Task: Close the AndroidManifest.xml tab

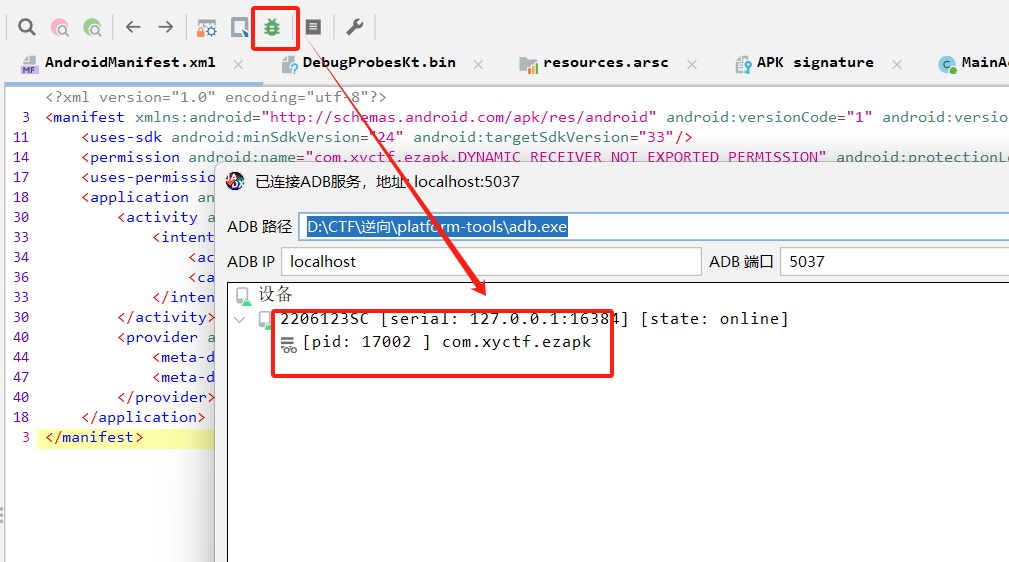Action: point(238,64)
